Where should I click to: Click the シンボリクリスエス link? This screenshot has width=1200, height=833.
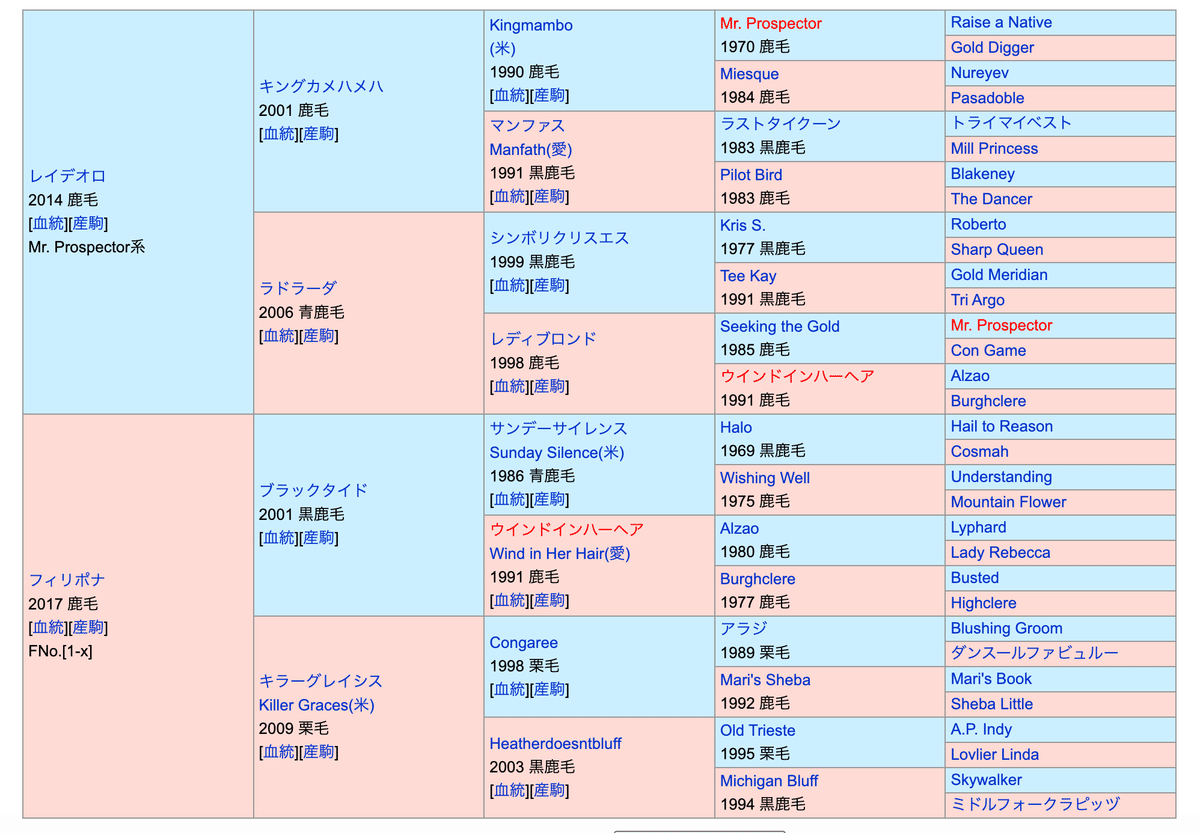click(559, 238)
